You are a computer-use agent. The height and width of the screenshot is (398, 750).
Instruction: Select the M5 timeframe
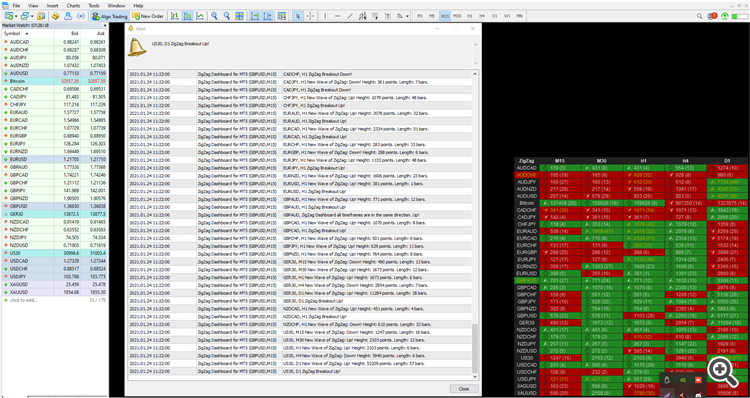click(432, 16)
